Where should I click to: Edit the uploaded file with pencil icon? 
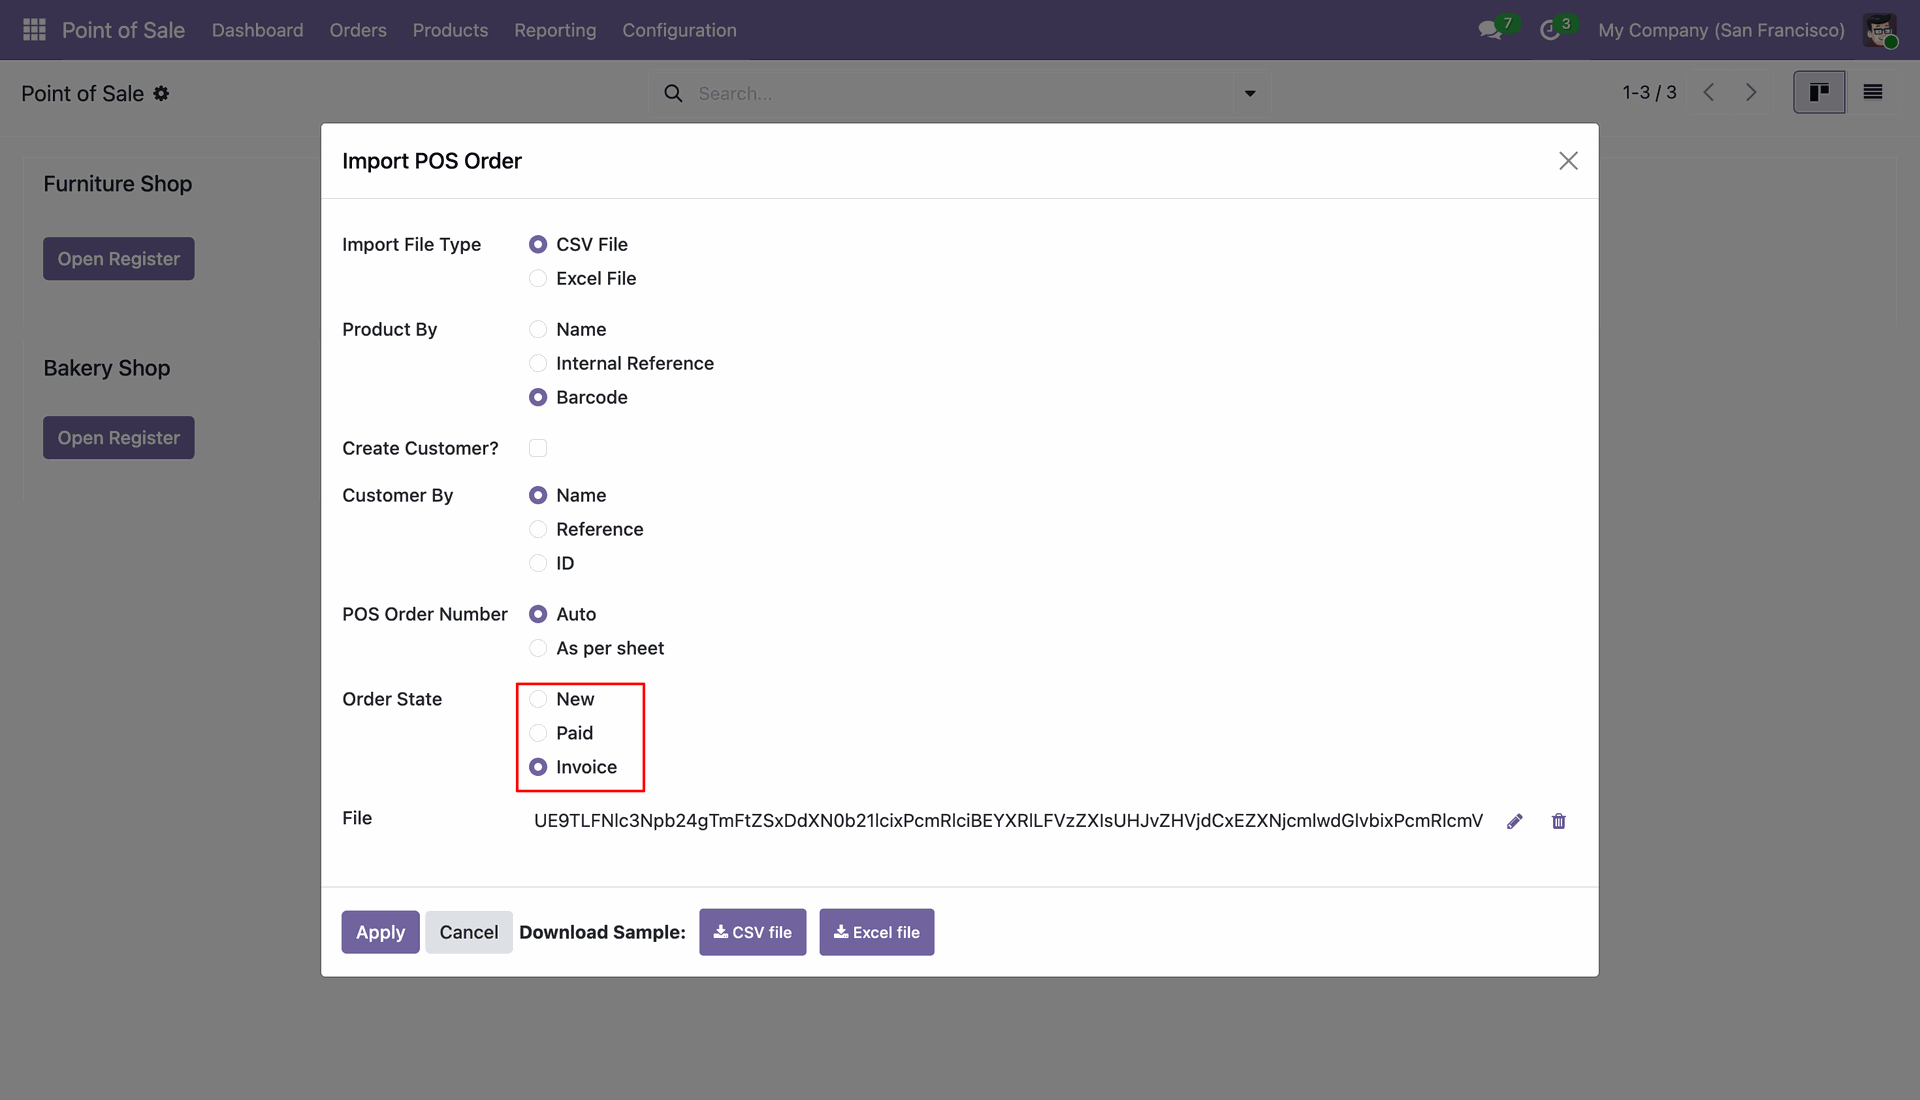click(1515, 821)
